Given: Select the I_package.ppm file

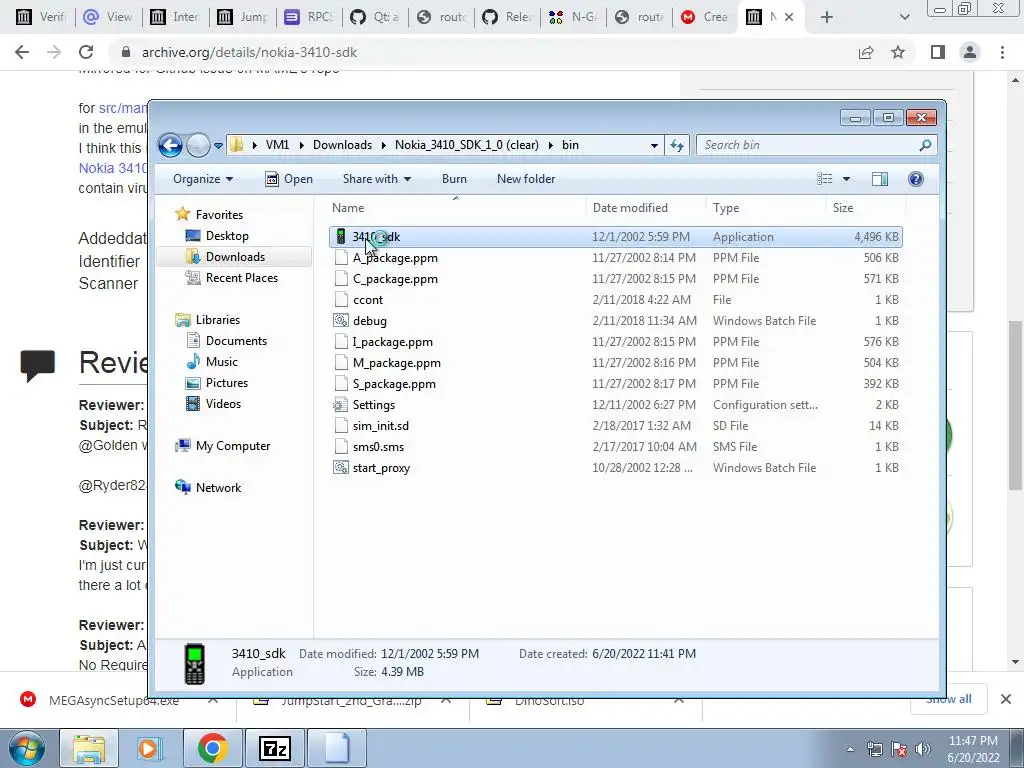Looking at the screenshot, I should point(392,342).
